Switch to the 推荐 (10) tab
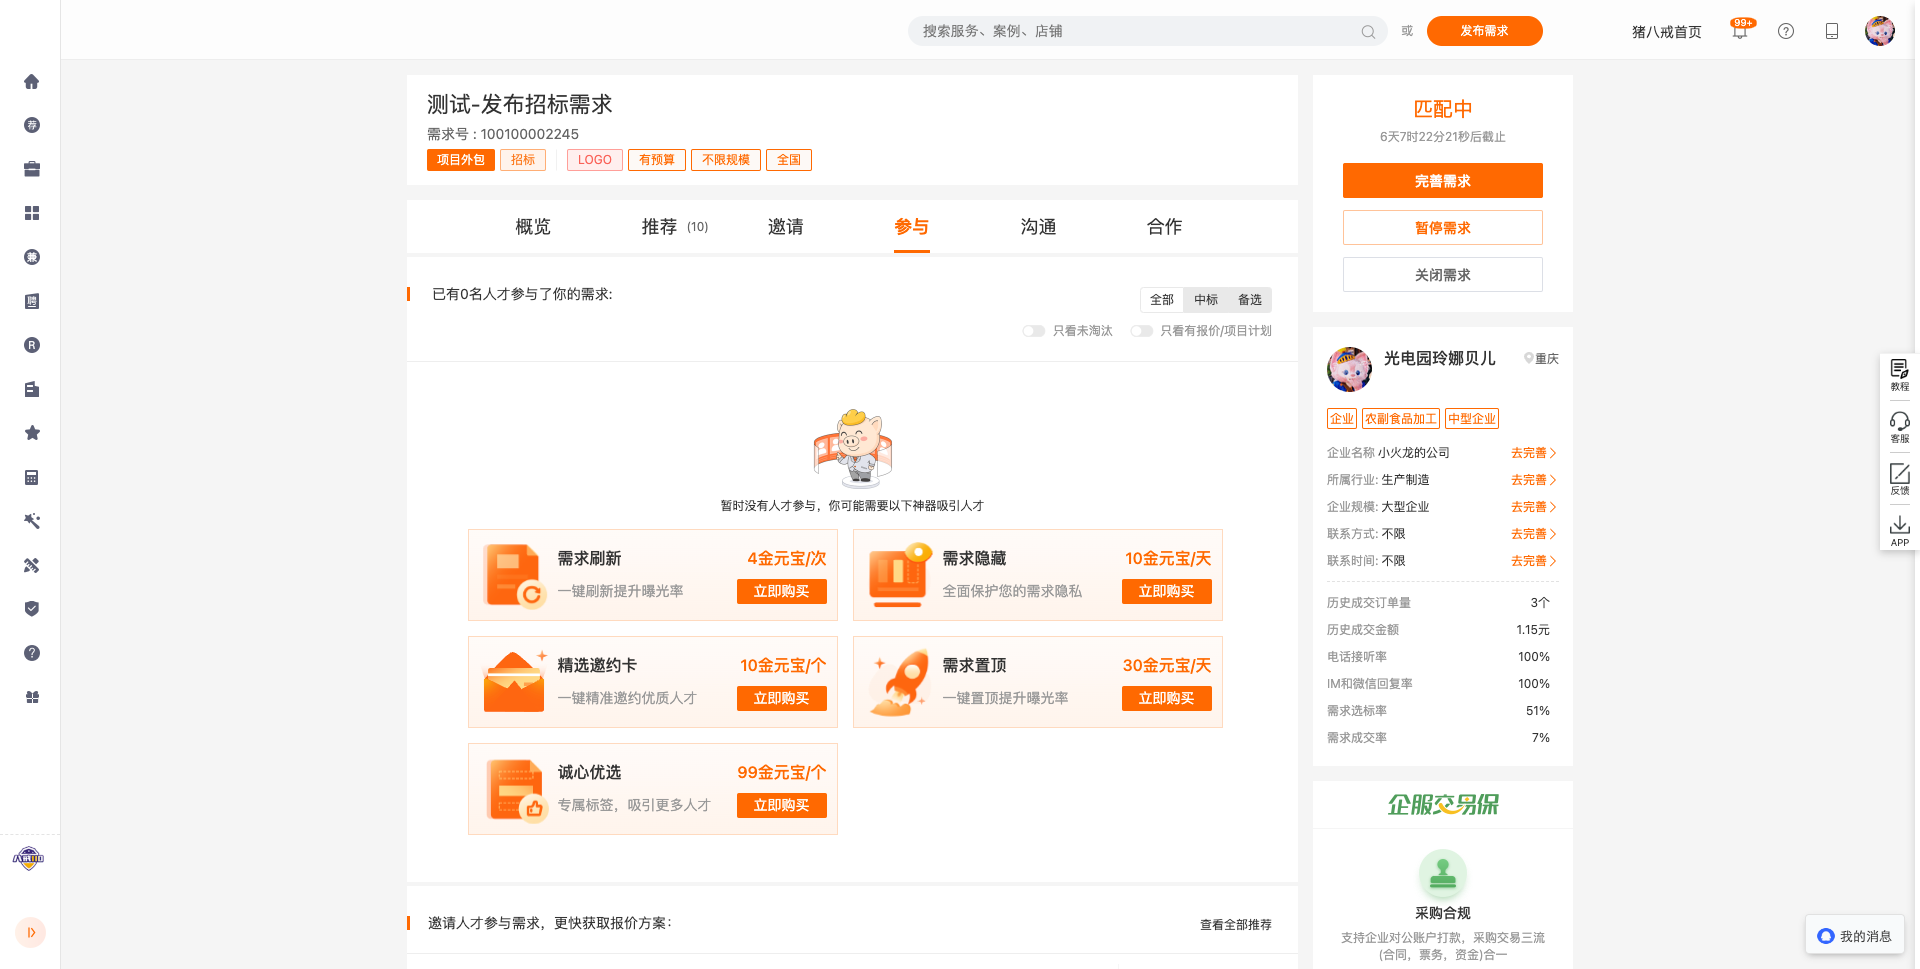This screenshot has height=969, width=1920. tap(675, 227)
